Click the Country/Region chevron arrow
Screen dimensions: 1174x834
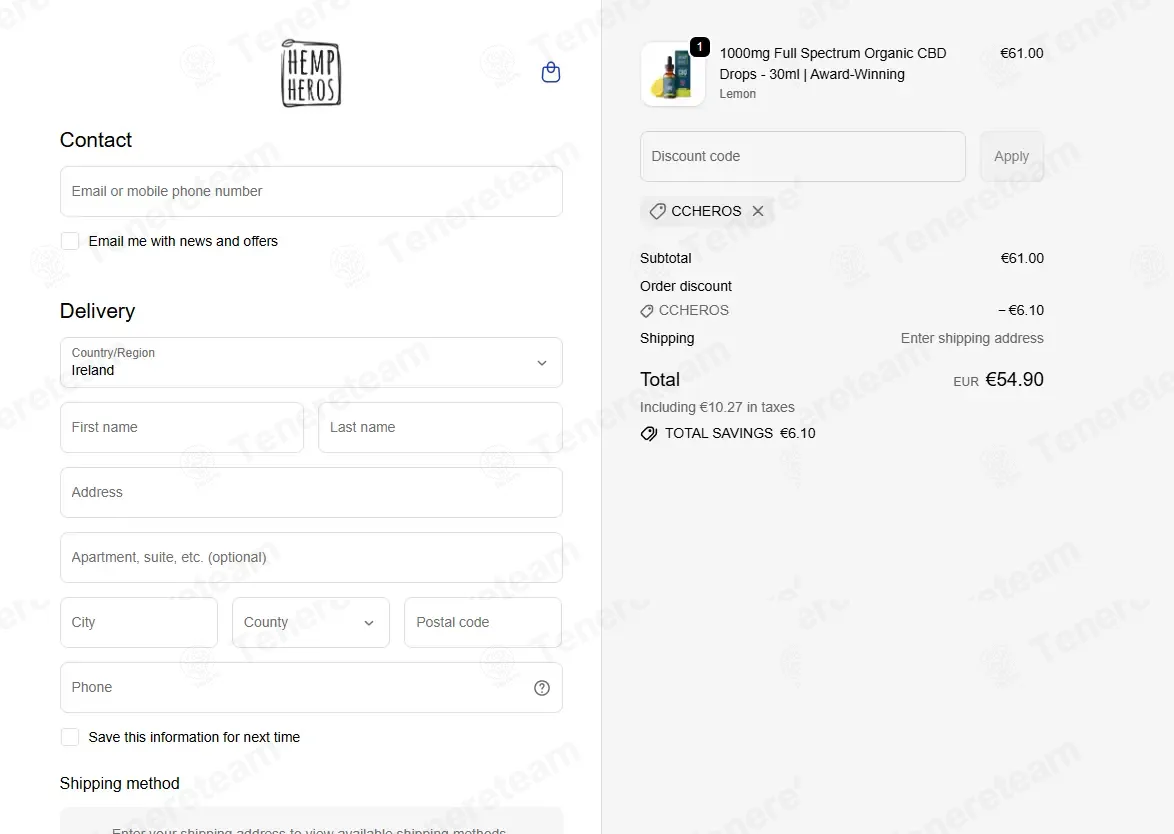541,363
